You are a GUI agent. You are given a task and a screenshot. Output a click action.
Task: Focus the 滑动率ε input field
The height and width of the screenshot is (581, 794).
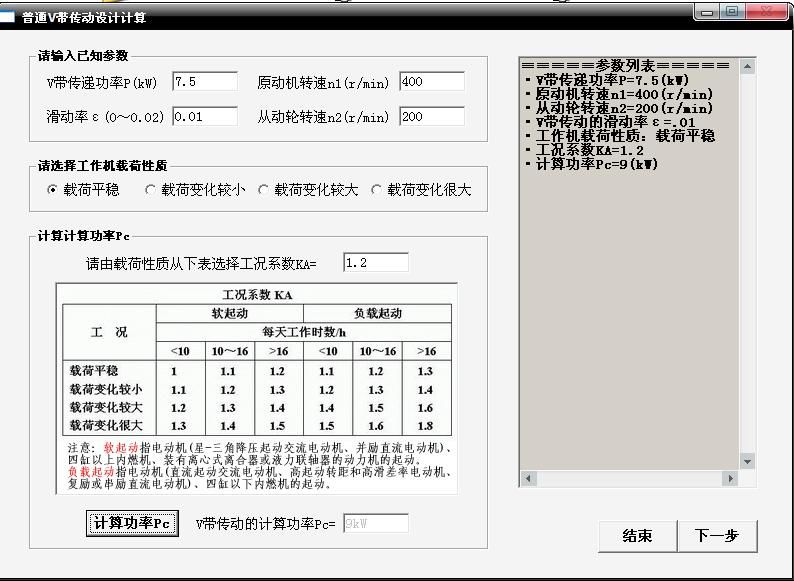coord(205,117)
